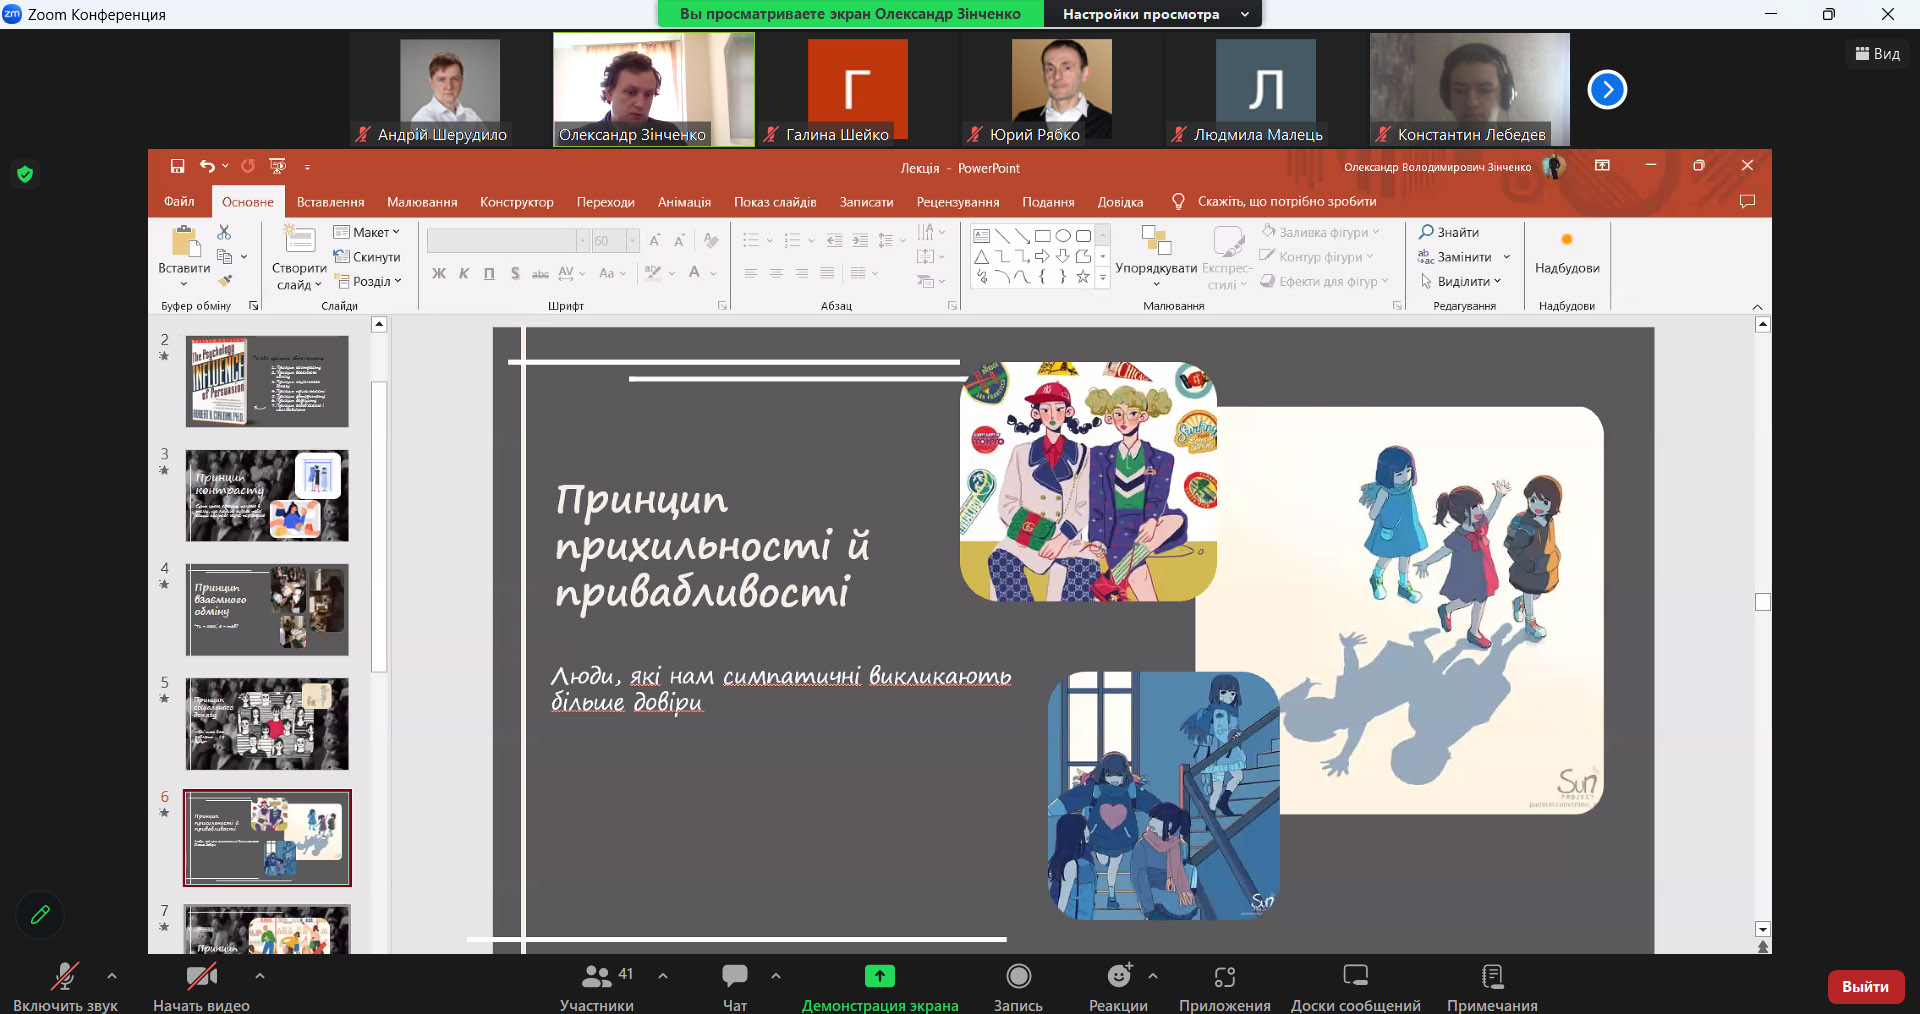Click font color A swatch button
This screenshot has width=1920, height=1014.
pyautogui.click(x=694, y=273)
